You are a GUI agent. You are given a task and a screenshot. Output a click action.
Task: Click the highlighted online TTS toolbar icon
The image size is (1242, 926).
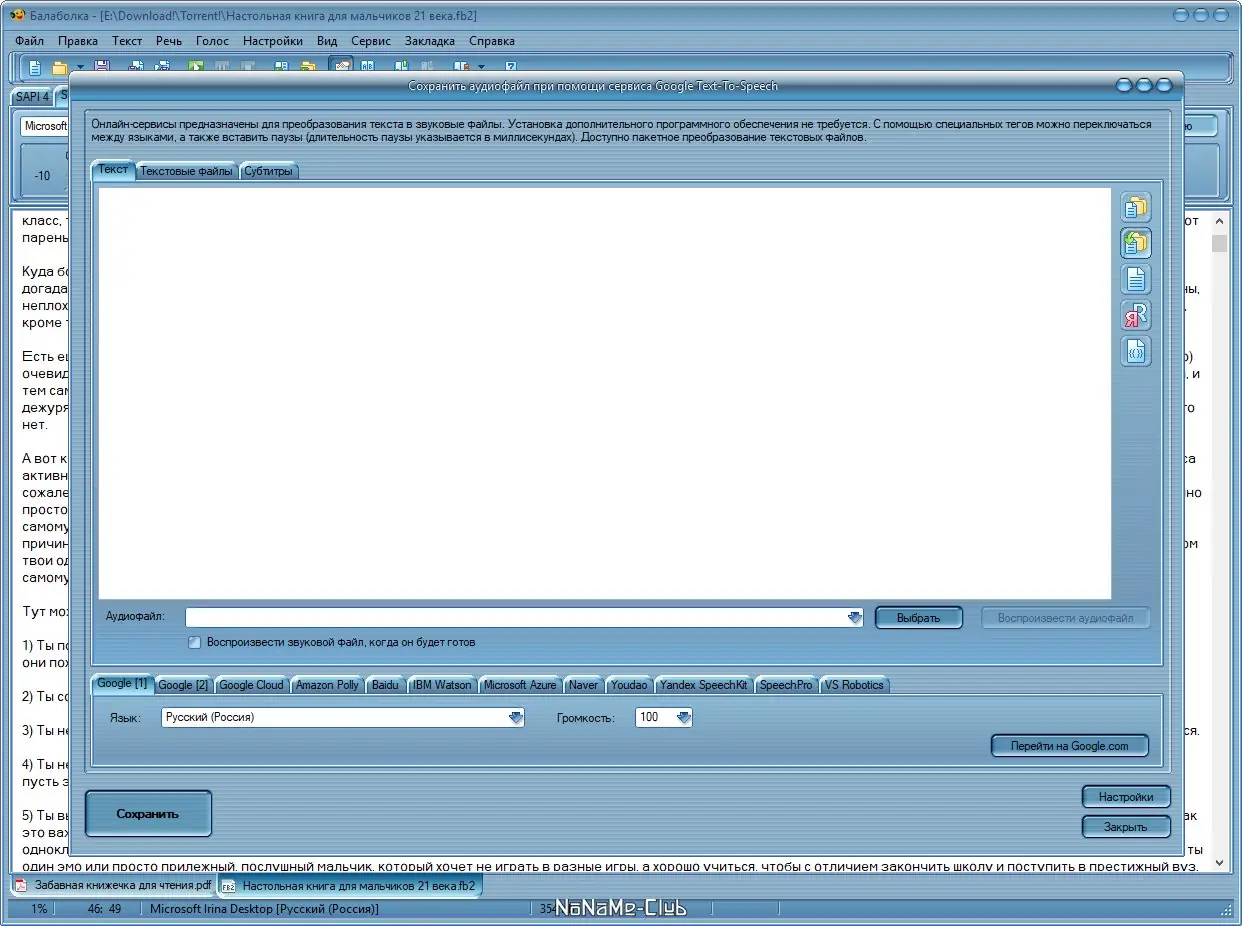[x=342, y=64]
